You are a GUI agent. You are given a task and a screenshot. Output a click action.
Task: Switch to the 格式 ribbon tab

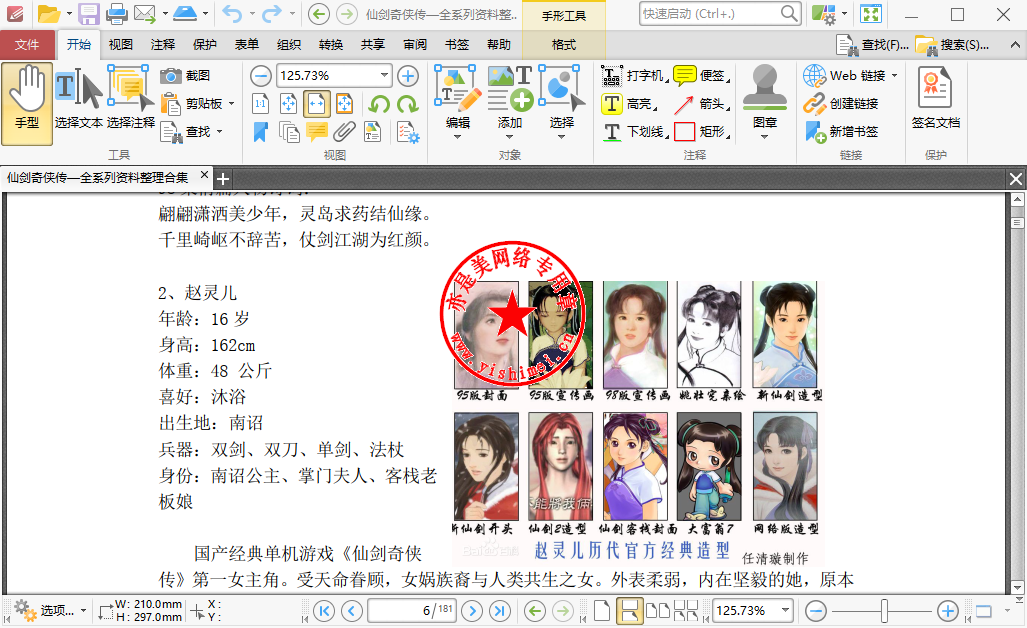click(x=563, y=45)
